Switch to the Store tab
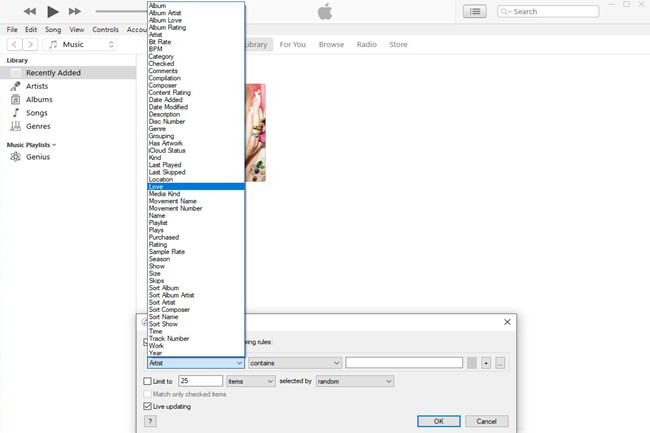650x433 pixels. point(398,44)
